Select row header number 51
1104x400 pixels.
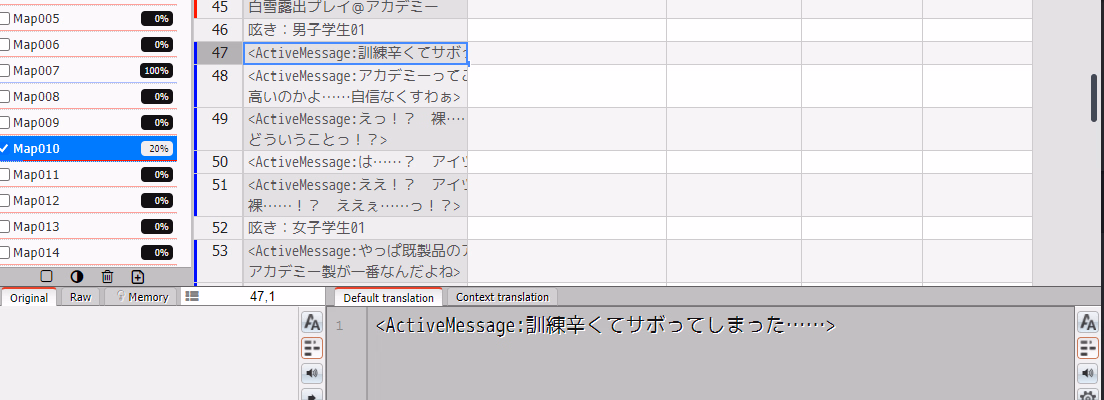point(219,195)
